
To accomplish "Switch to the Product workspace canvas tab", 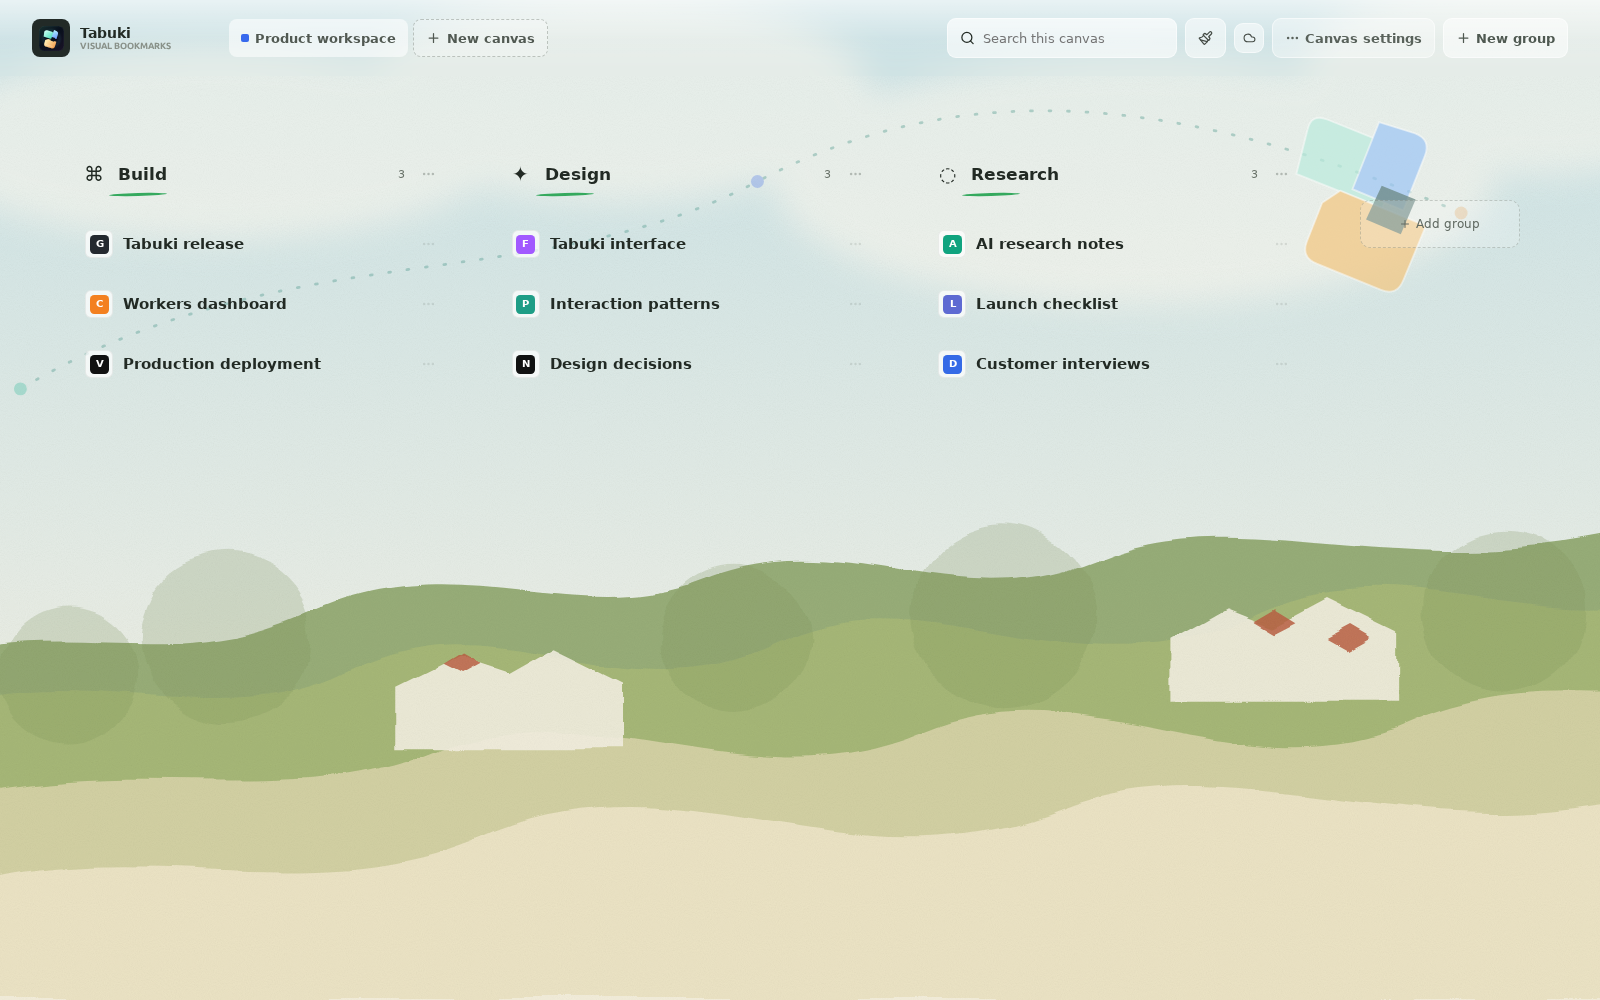I will (x=318, y=38).
